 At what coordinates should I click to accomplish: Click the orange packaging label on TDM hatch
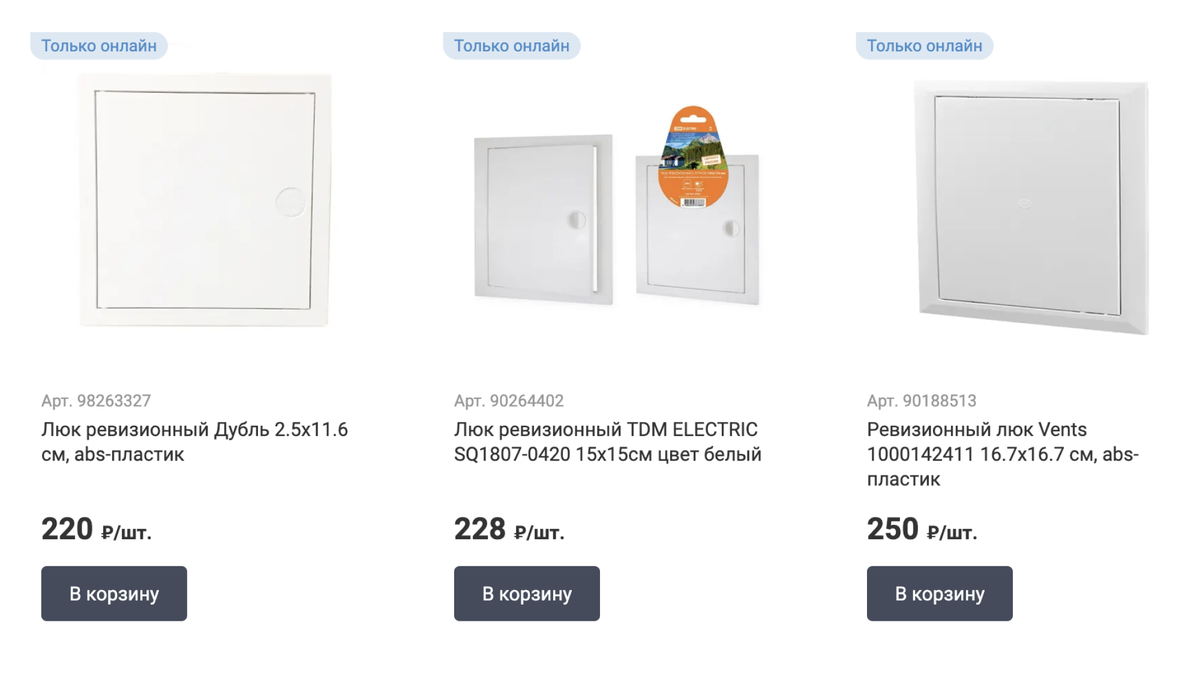tap(693, 160)
